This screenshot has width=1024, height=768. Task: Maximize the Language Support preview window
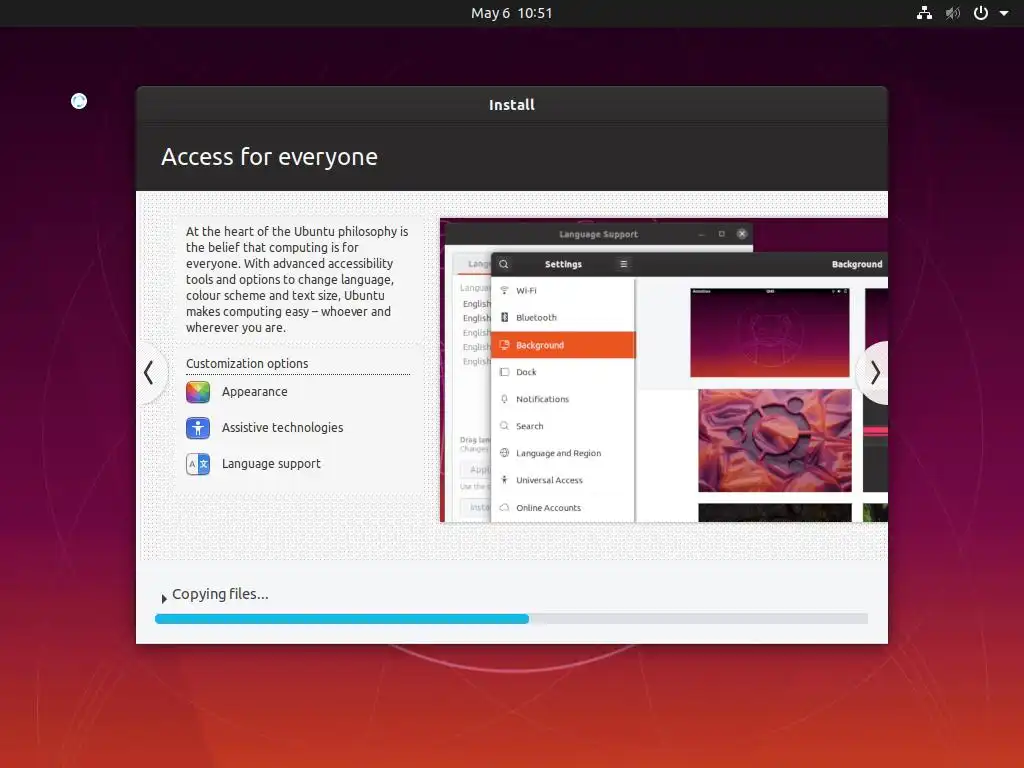pyautogui.click(x=722, y=234)
